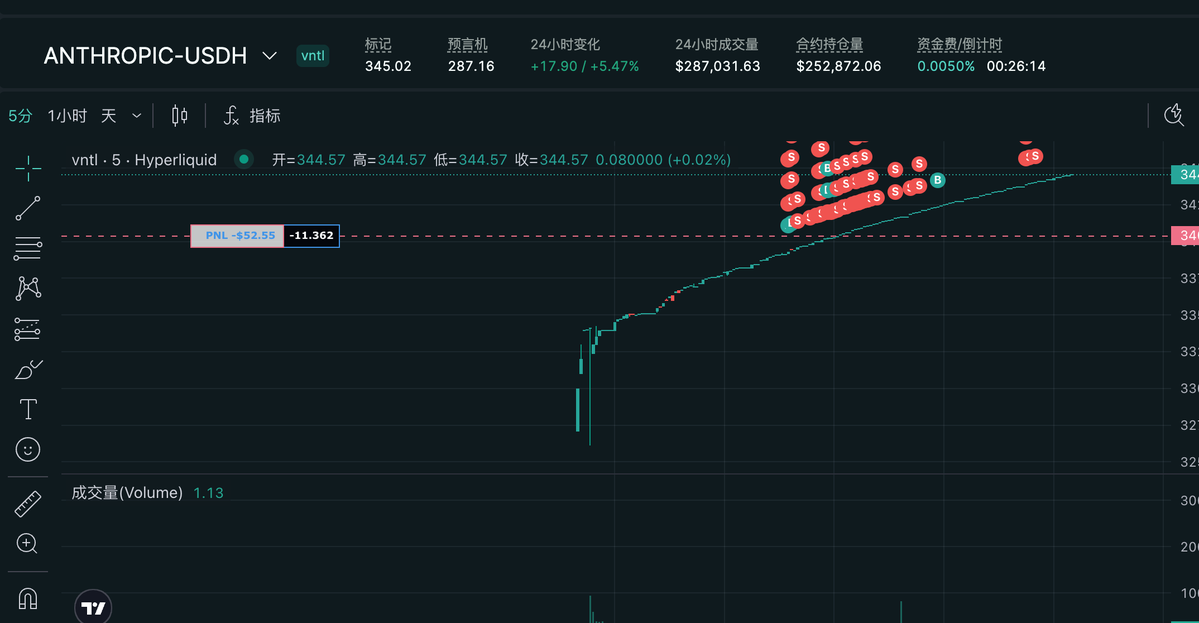Click the -11.362 position size box
Viewport: 1199px width, 623px height.
coord(311,235)
